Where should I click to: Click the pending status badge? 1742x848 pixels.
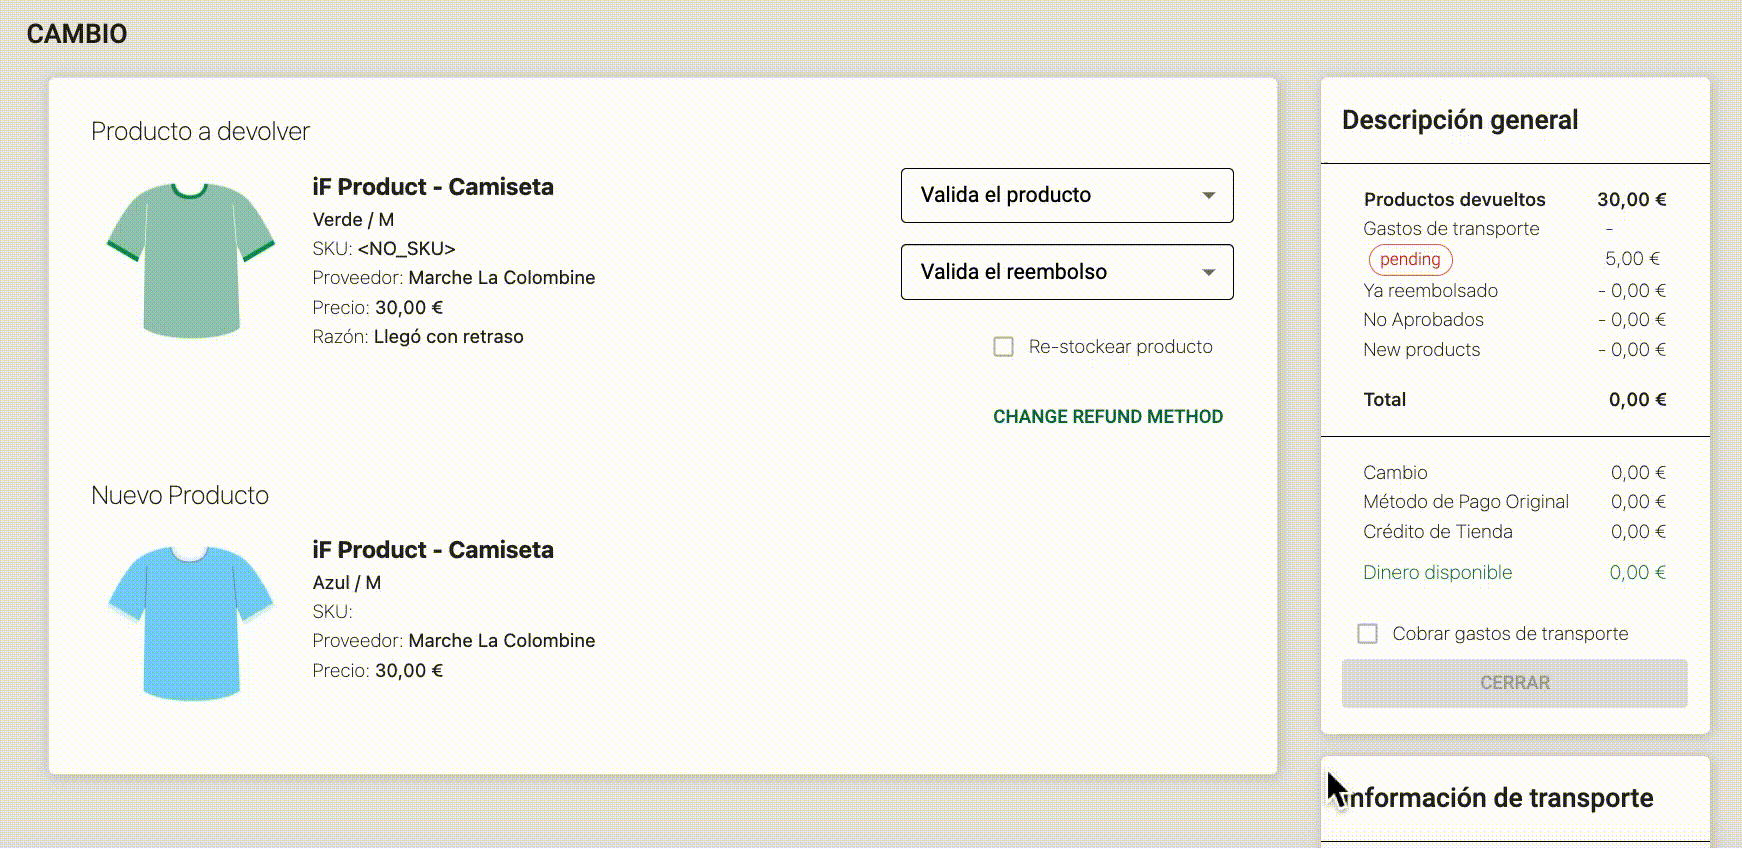(x=1410, y=259)
